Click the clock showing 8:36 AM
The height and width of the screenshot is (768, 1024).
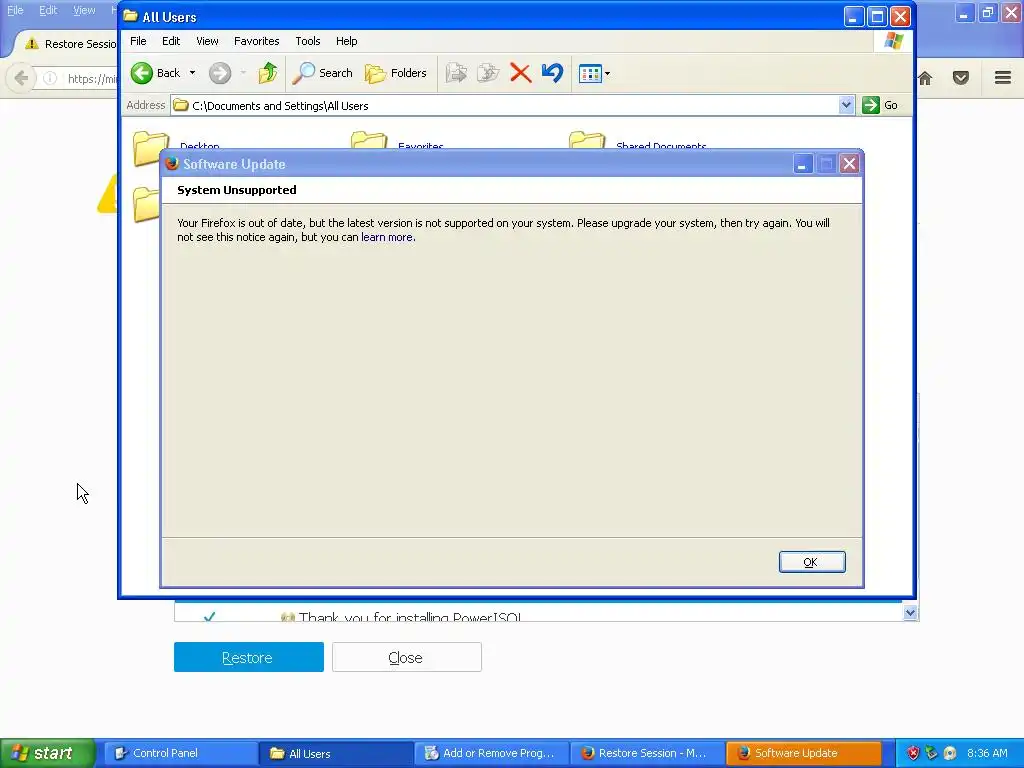click(987, 753)
